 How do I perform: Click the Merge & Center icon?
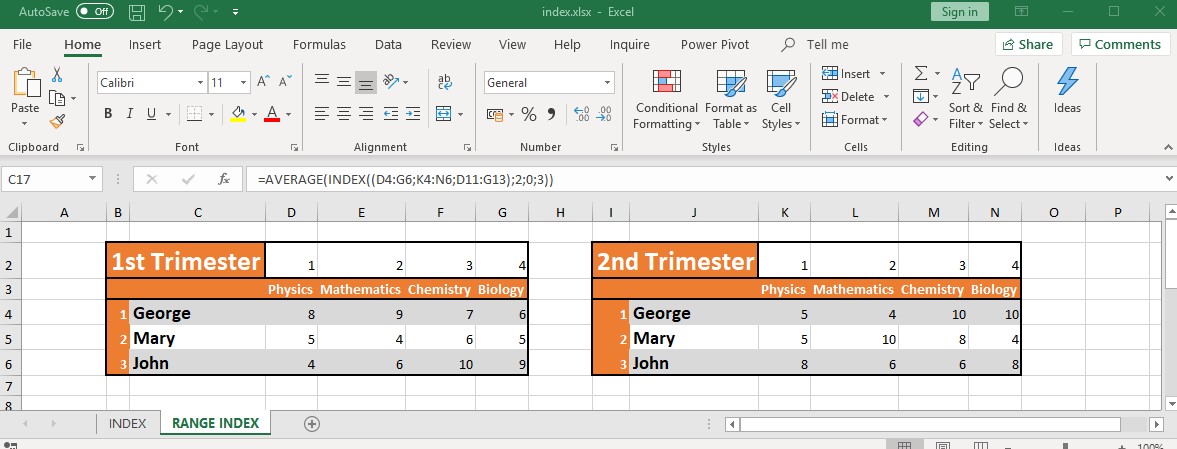point(445,114)
